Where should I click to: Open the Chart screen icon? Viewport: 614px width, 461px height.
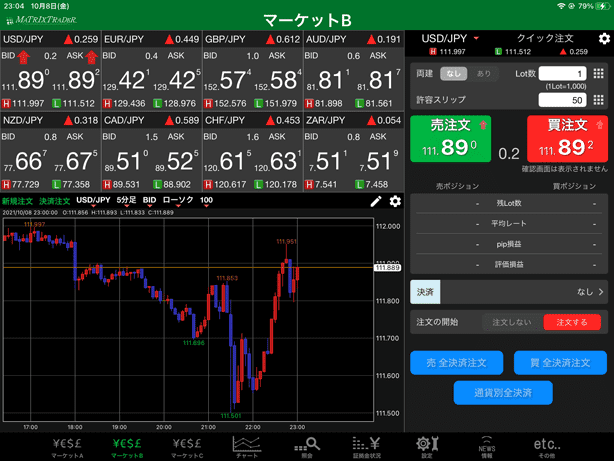(x=247, y=448)
